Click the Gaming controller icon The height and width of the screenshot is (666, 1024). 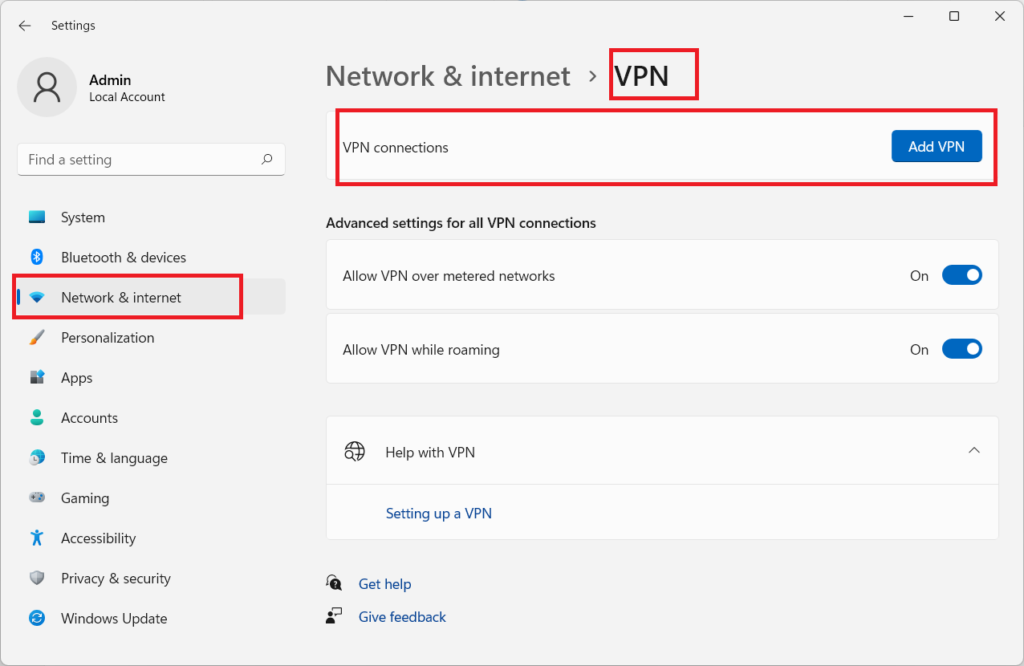37,498
